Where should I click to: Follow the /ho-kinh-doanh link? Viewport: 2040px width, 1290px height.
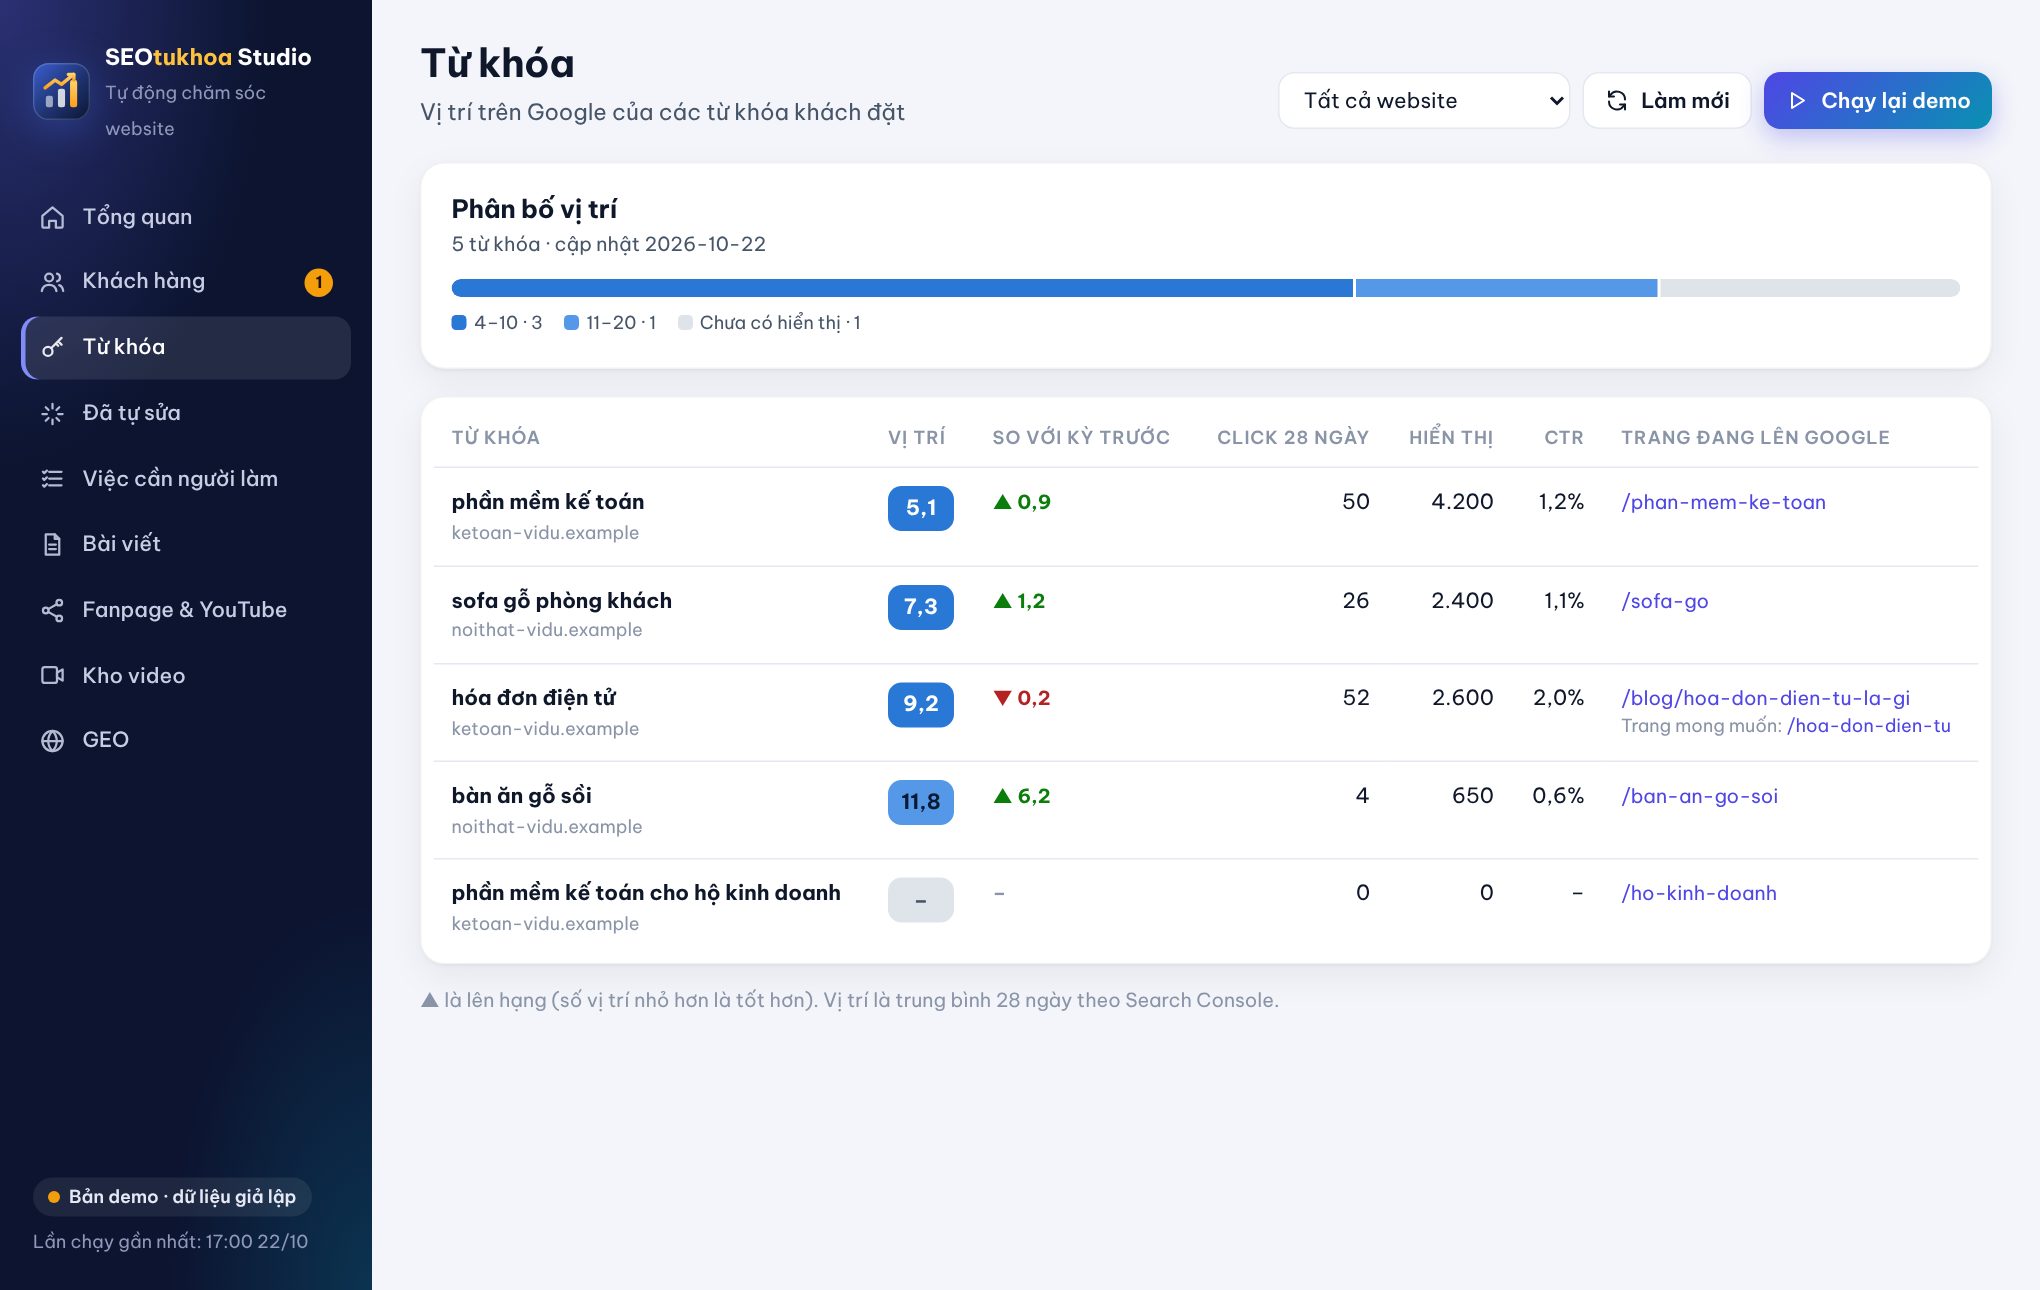tap(1698, 893)
